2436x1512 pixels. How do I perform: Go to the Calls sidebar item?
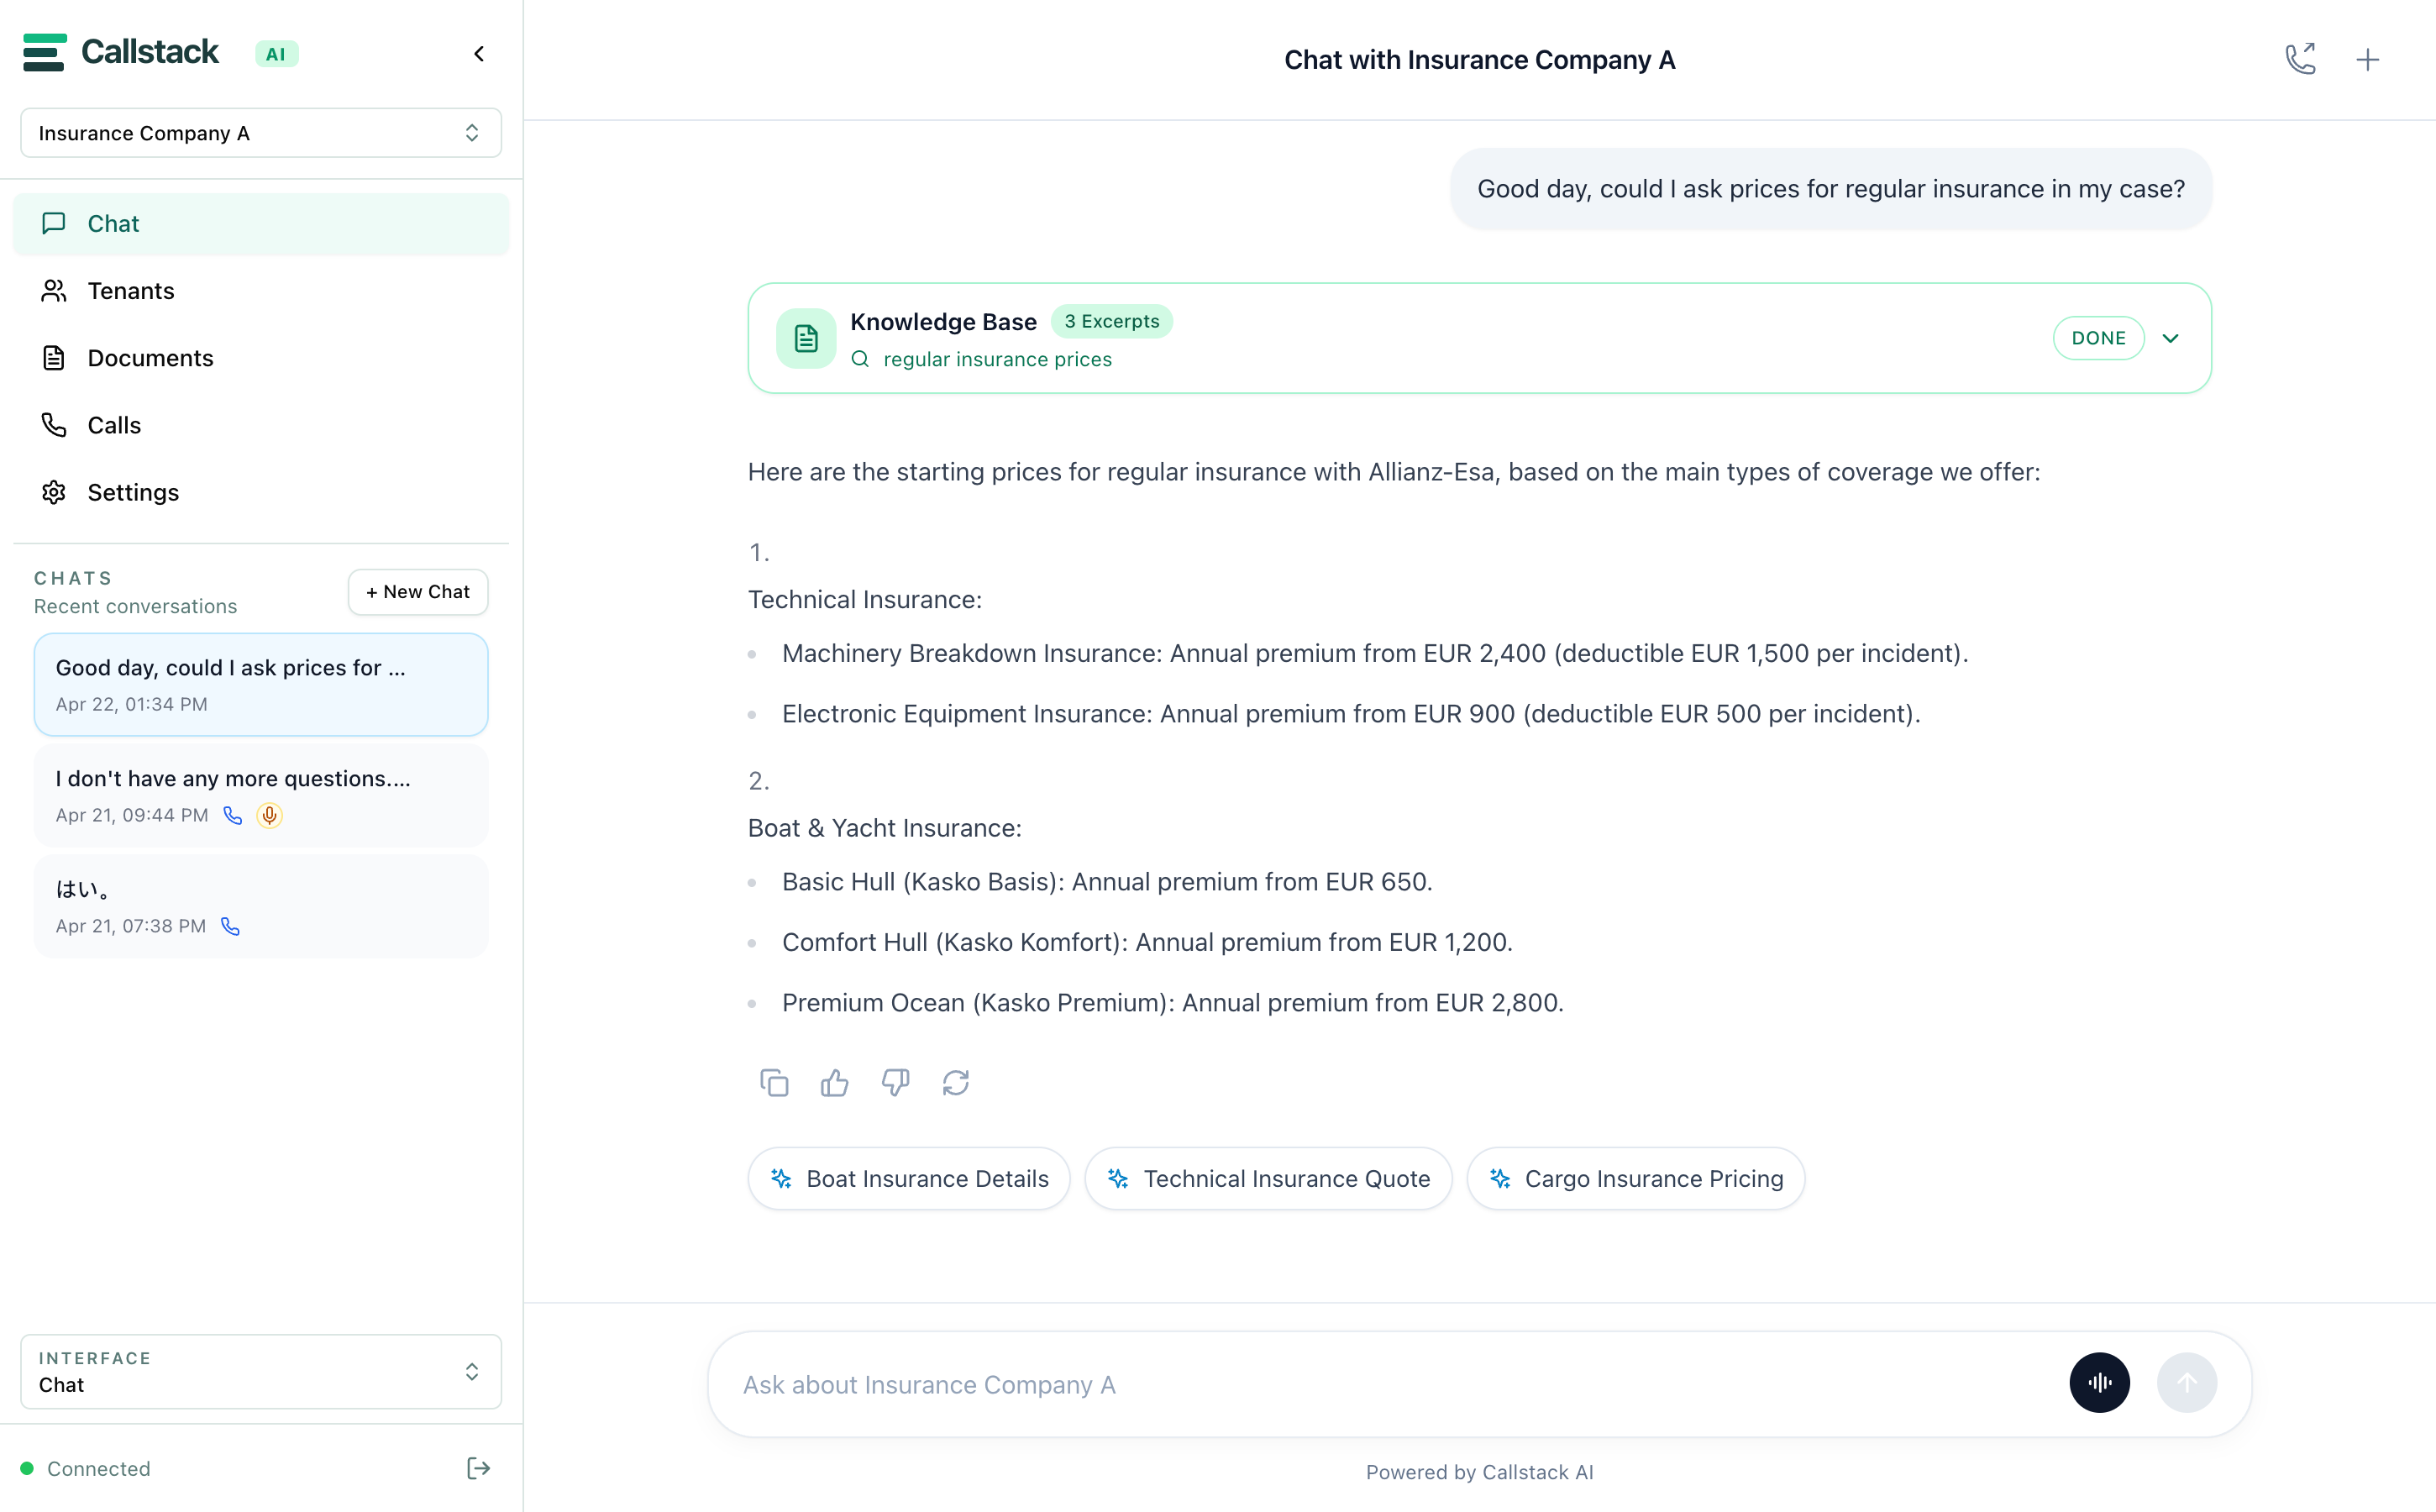coord(114,425)
